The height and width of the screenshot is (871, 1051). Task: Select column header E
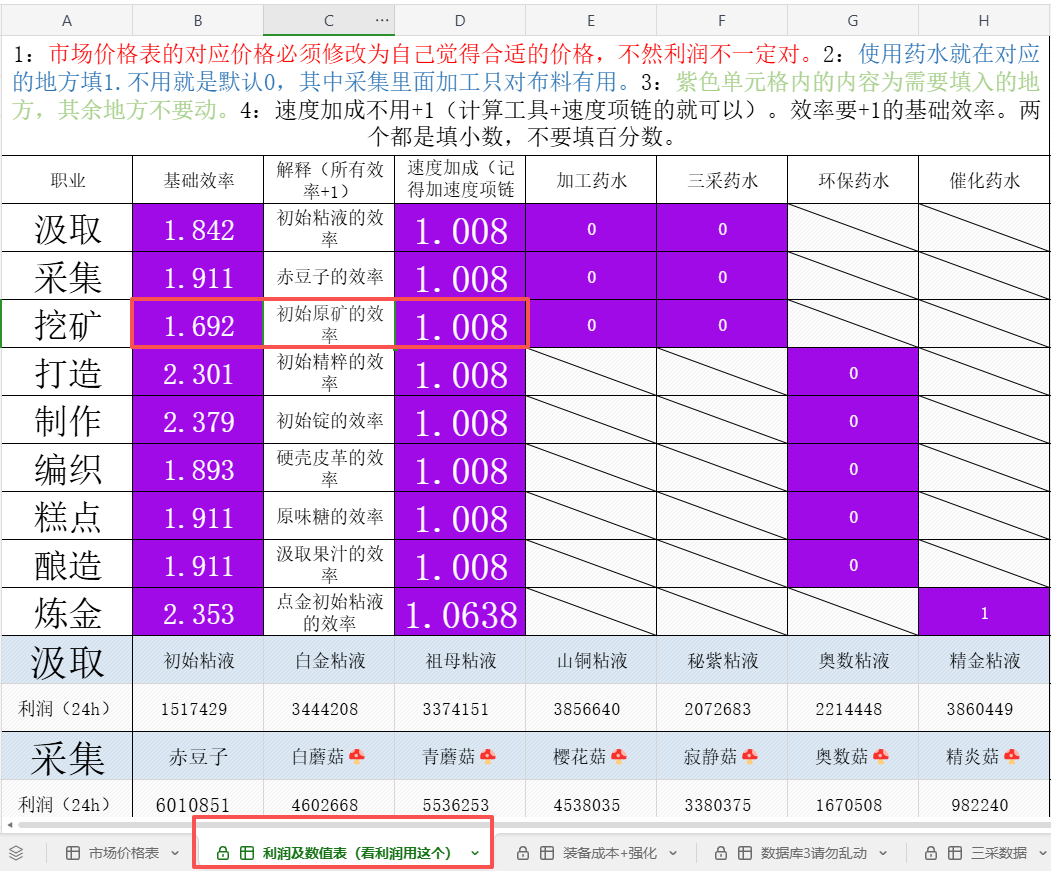[x=591, y=20]
